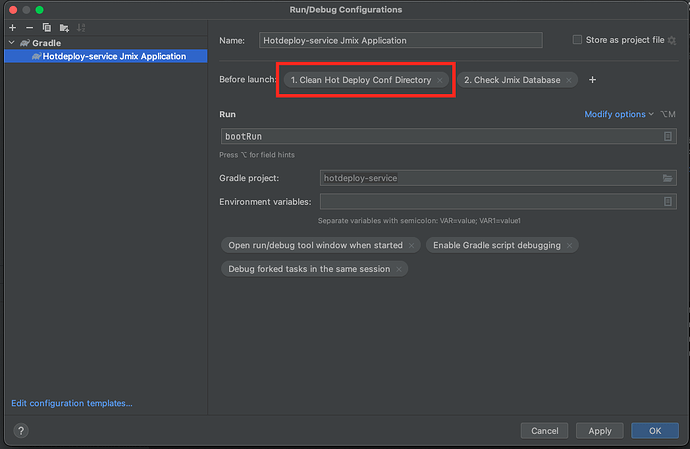Copy the selected configuration
The width and height of the screenshot is (690, 449).
[47, 28]
